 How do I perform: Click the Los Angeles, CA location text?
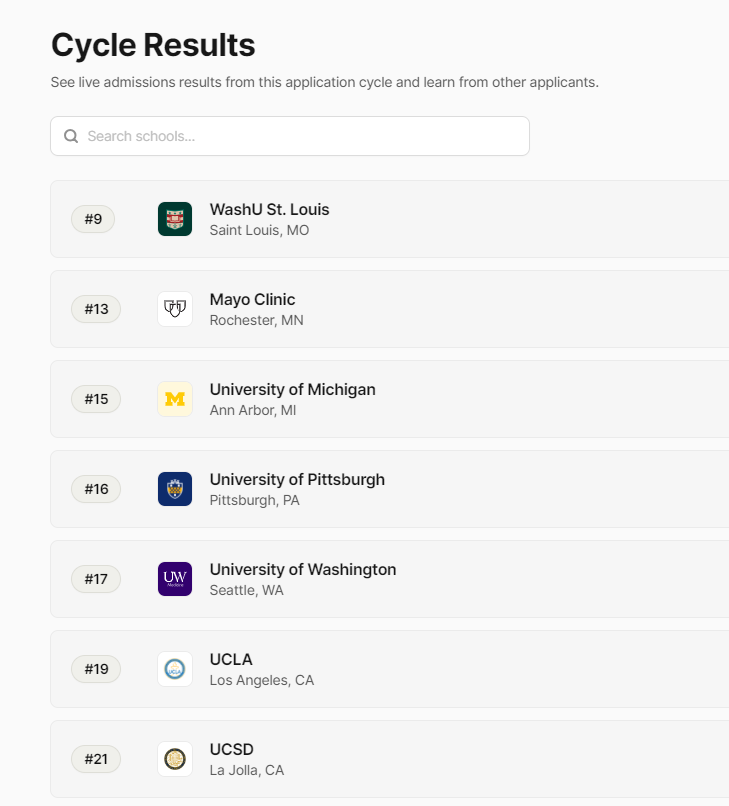pyautogui.click(x=261, y=680)
